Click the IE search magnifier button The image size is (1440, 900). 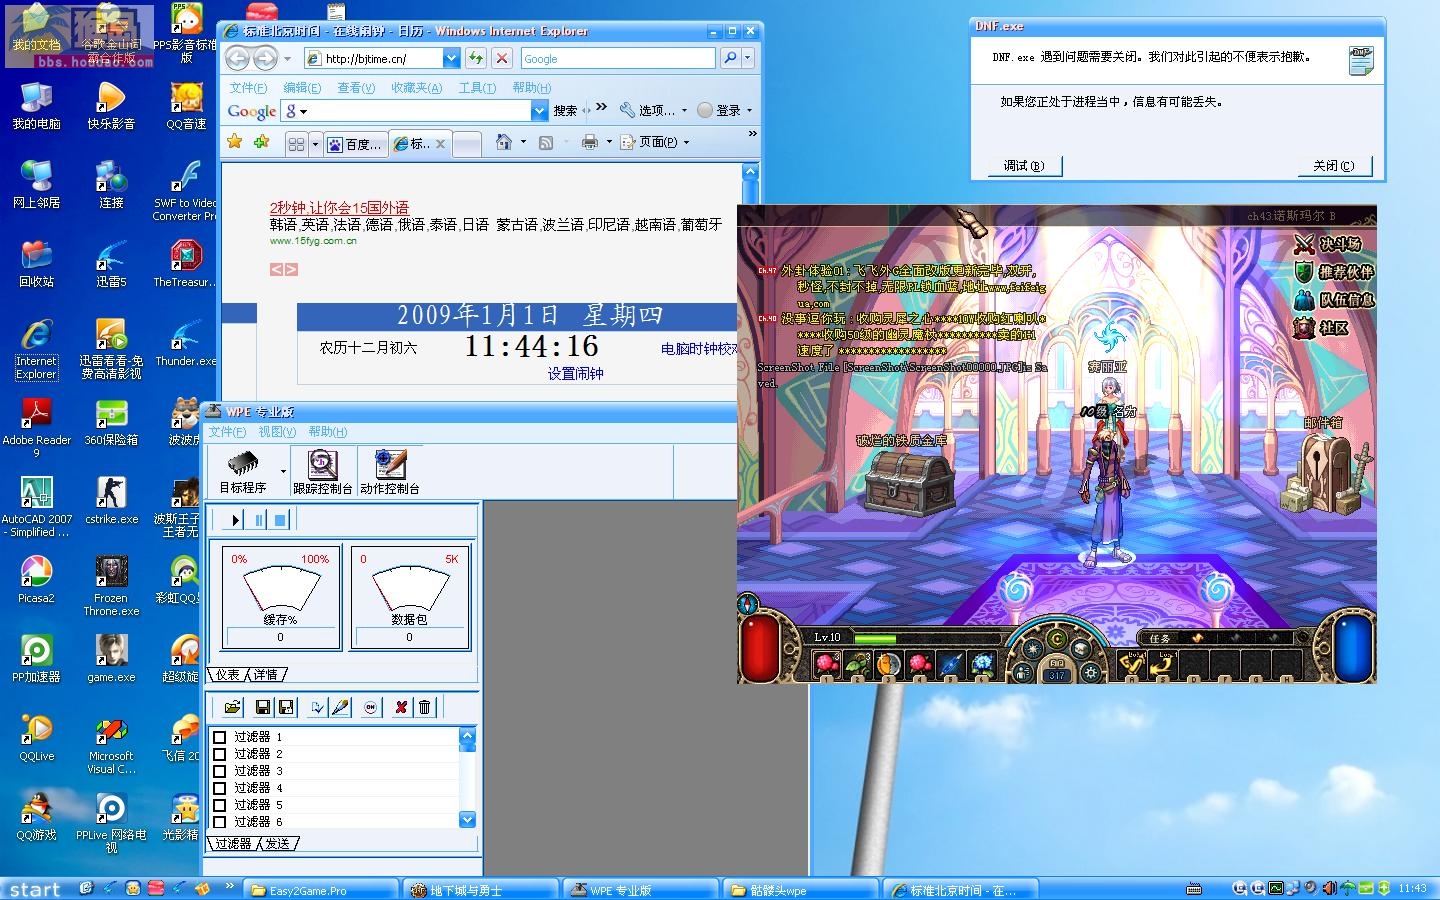tap(731, 59)
